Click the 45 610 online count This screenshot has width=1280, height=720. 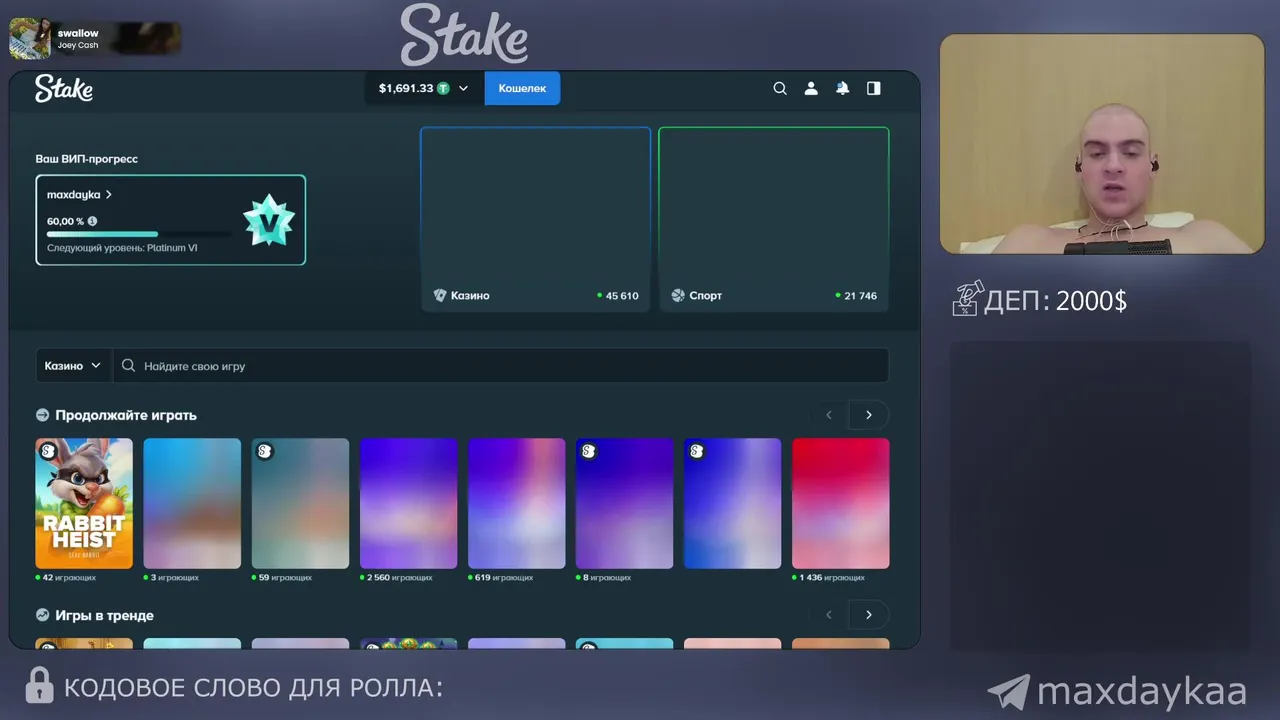pos(622,296)
